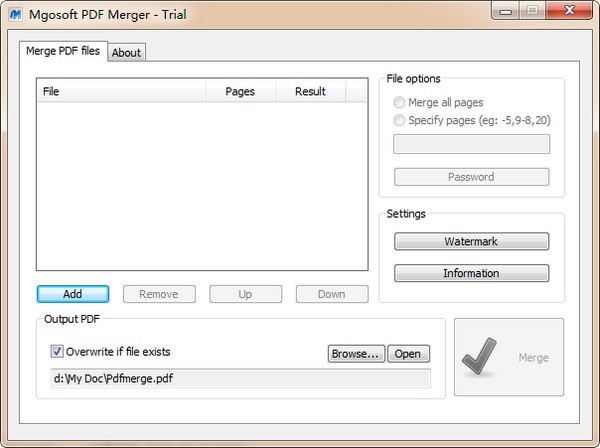Viewport: 600px width, 448px height.
Task: Select the Merge all pages radio option
Action: coord(400,102)
